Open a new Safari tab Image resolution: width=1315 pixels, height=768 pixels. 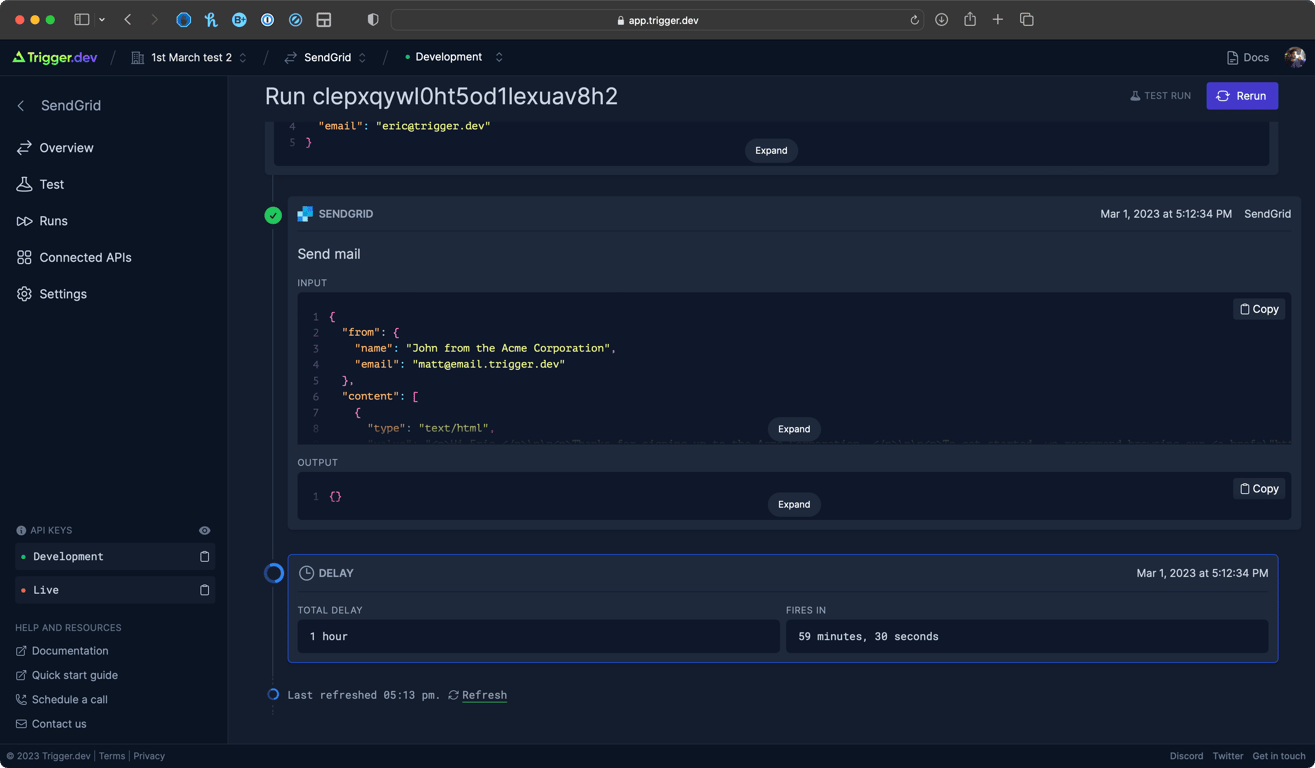(x=998, y=20)
